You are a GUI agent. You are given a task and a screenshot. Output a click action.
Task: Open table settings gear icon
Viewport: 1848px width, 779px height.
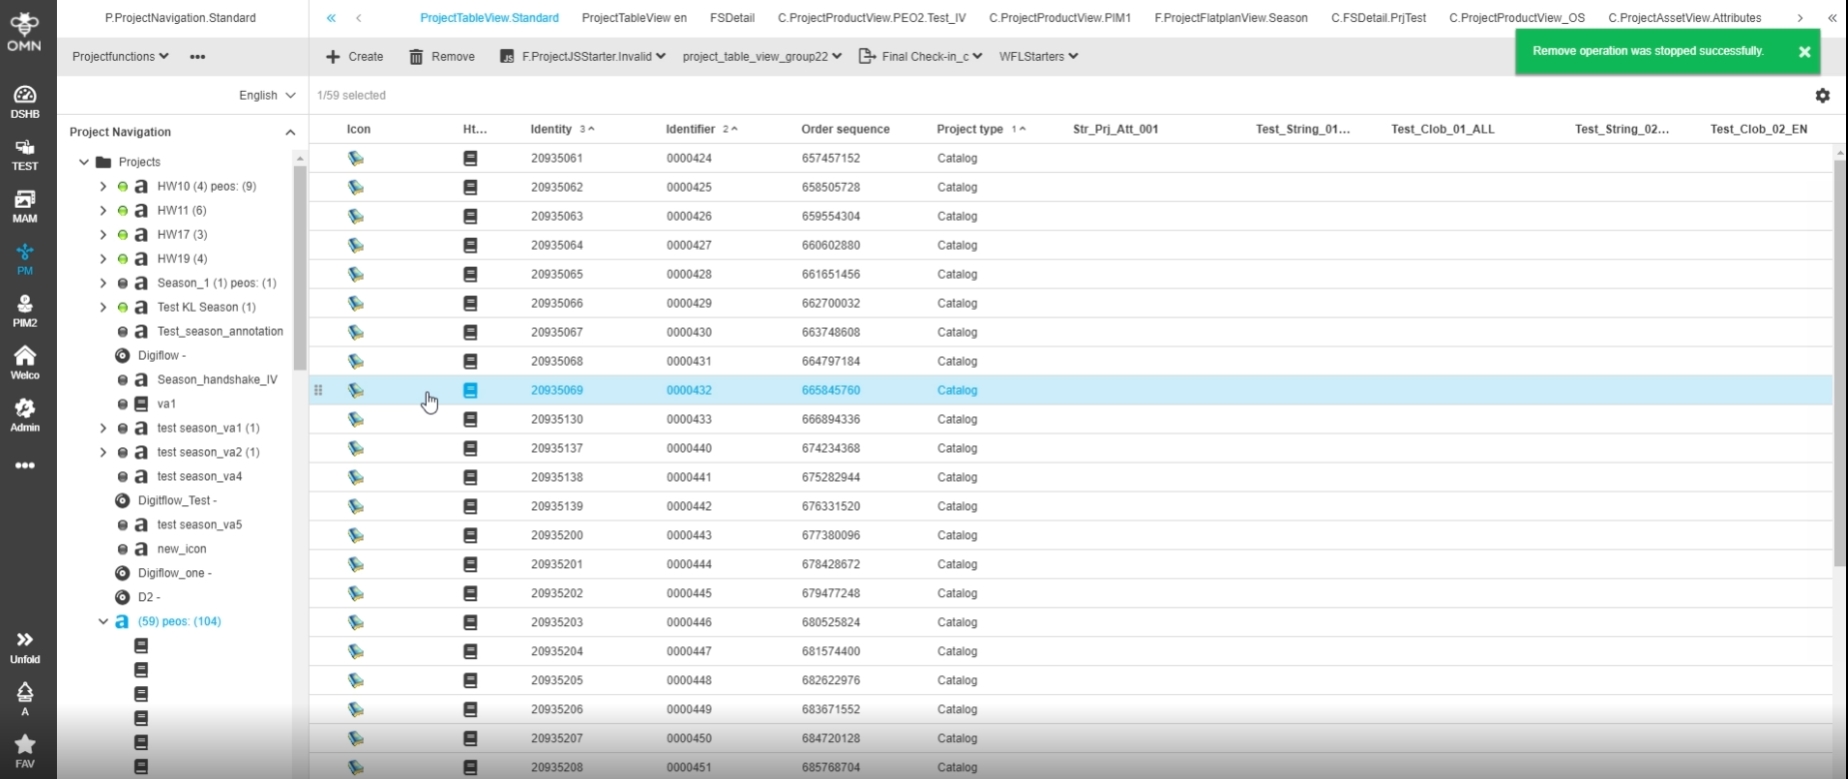tap(1822, 96)
